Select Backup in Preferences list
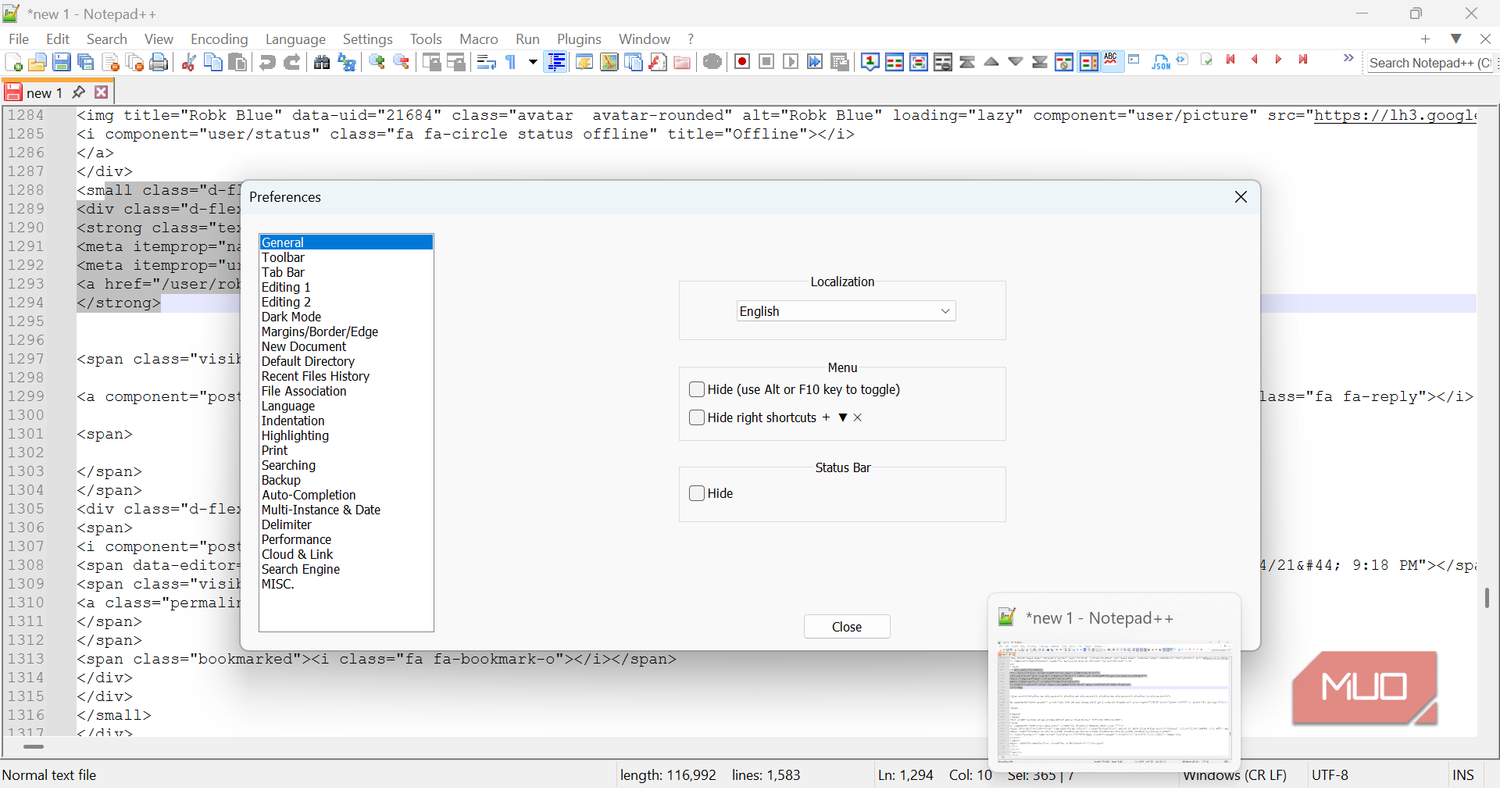The image size is (1500, 788). pos(281,480)
